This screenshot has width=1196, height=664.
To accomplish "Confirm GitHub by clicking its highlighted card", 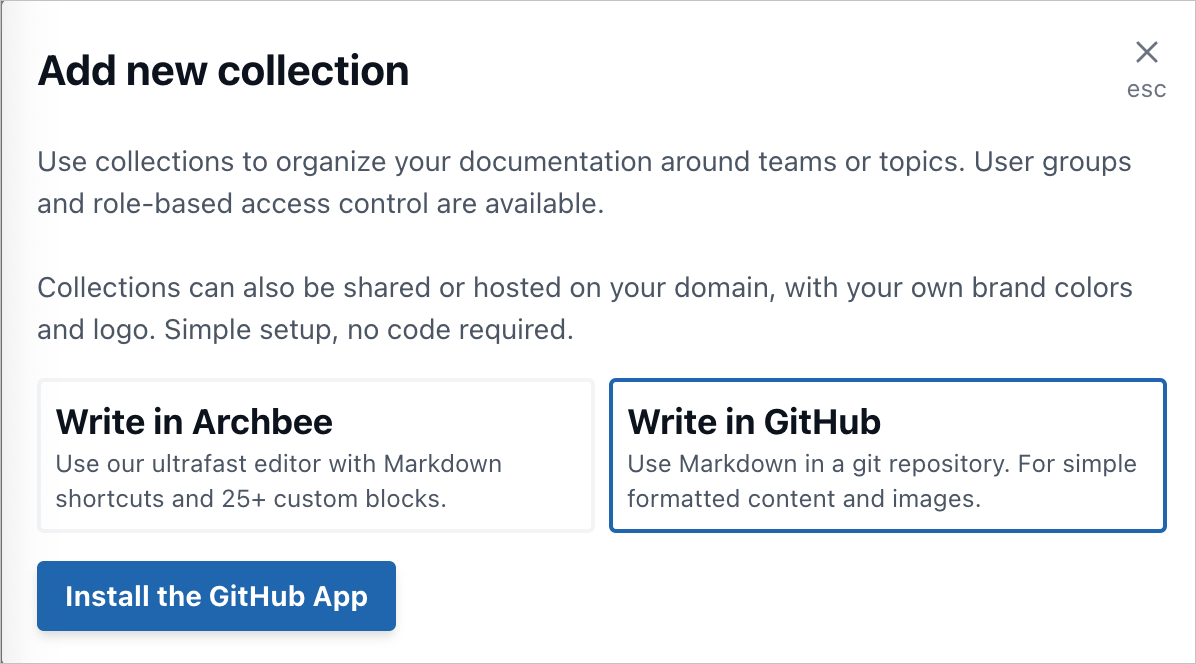I will [886, 455].
